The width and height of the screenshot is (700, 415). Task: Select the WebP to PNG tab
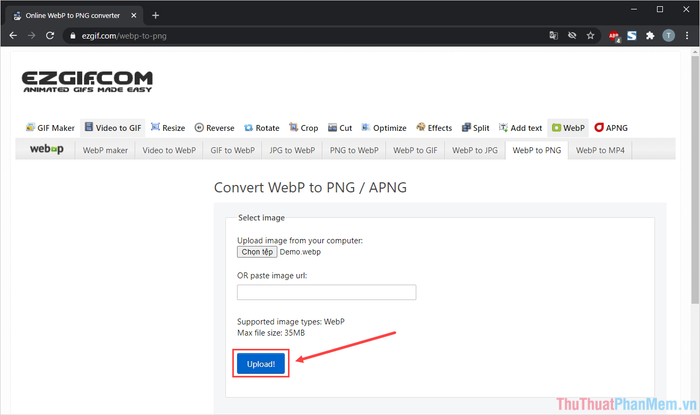[537, 150]
